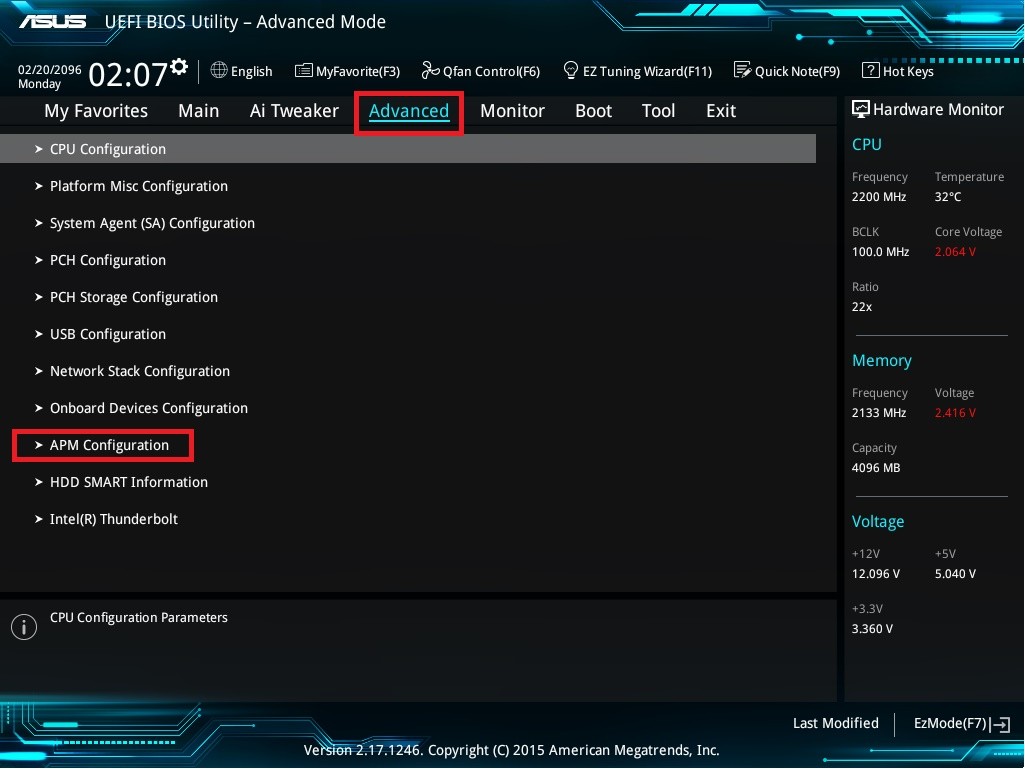Open Platform Misc Configuration label
This screenshot has width=1025, height=769.
pos(139,186)
